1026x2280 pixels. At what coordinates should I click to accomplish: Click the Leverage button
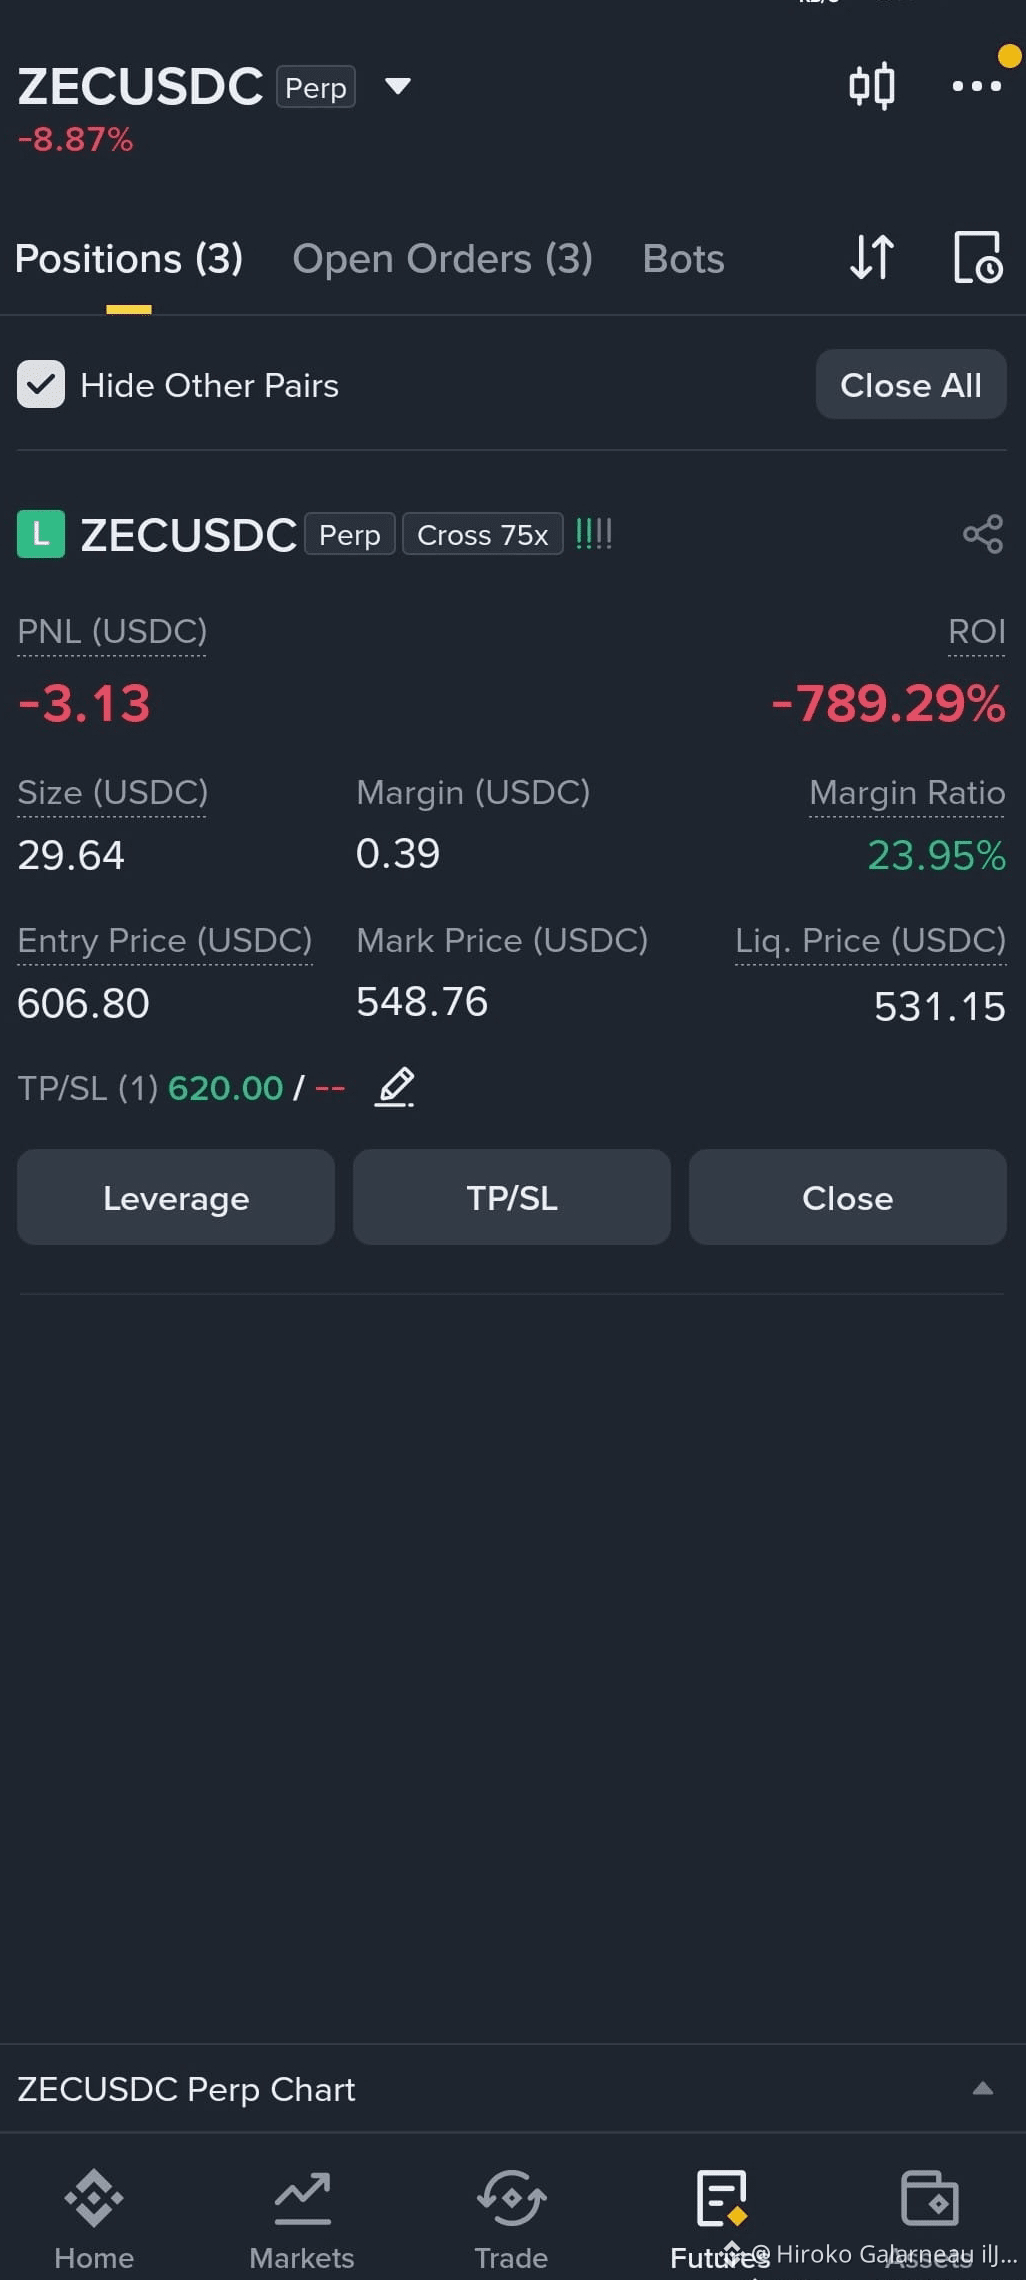(x=176, y=1197)
